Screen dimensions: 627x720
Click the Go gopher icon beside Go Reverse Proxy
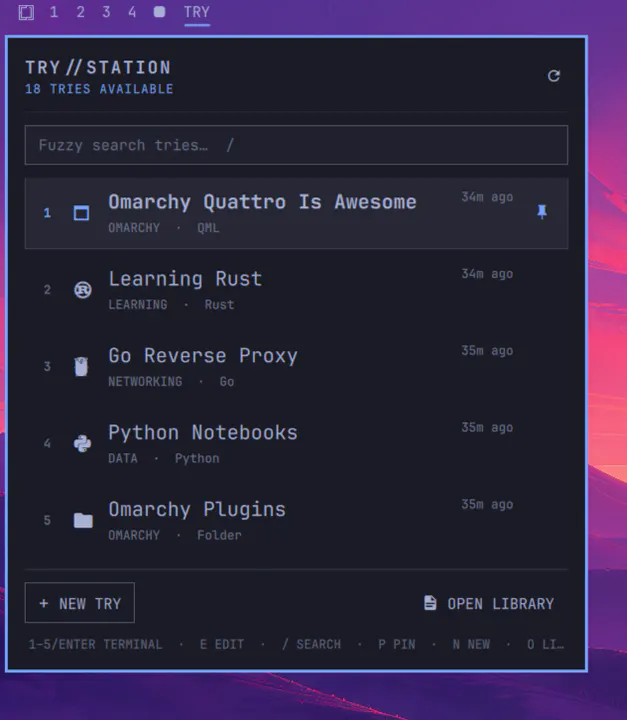click(x=81, y=366)
